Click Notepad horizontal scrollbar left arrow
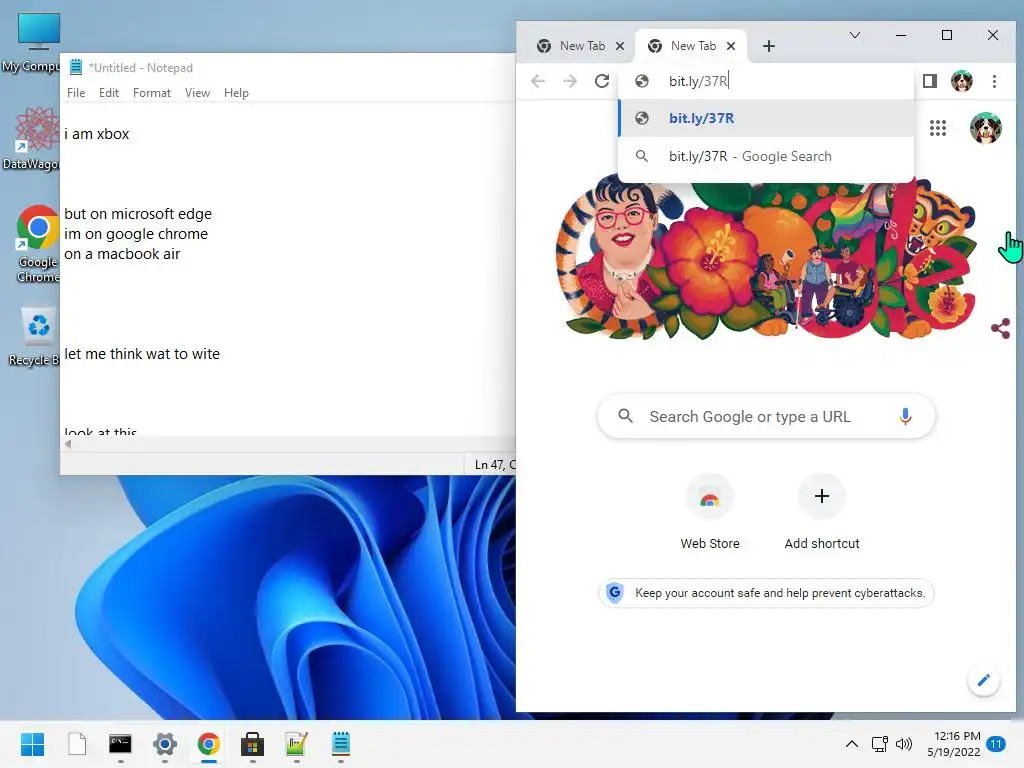 67,444
